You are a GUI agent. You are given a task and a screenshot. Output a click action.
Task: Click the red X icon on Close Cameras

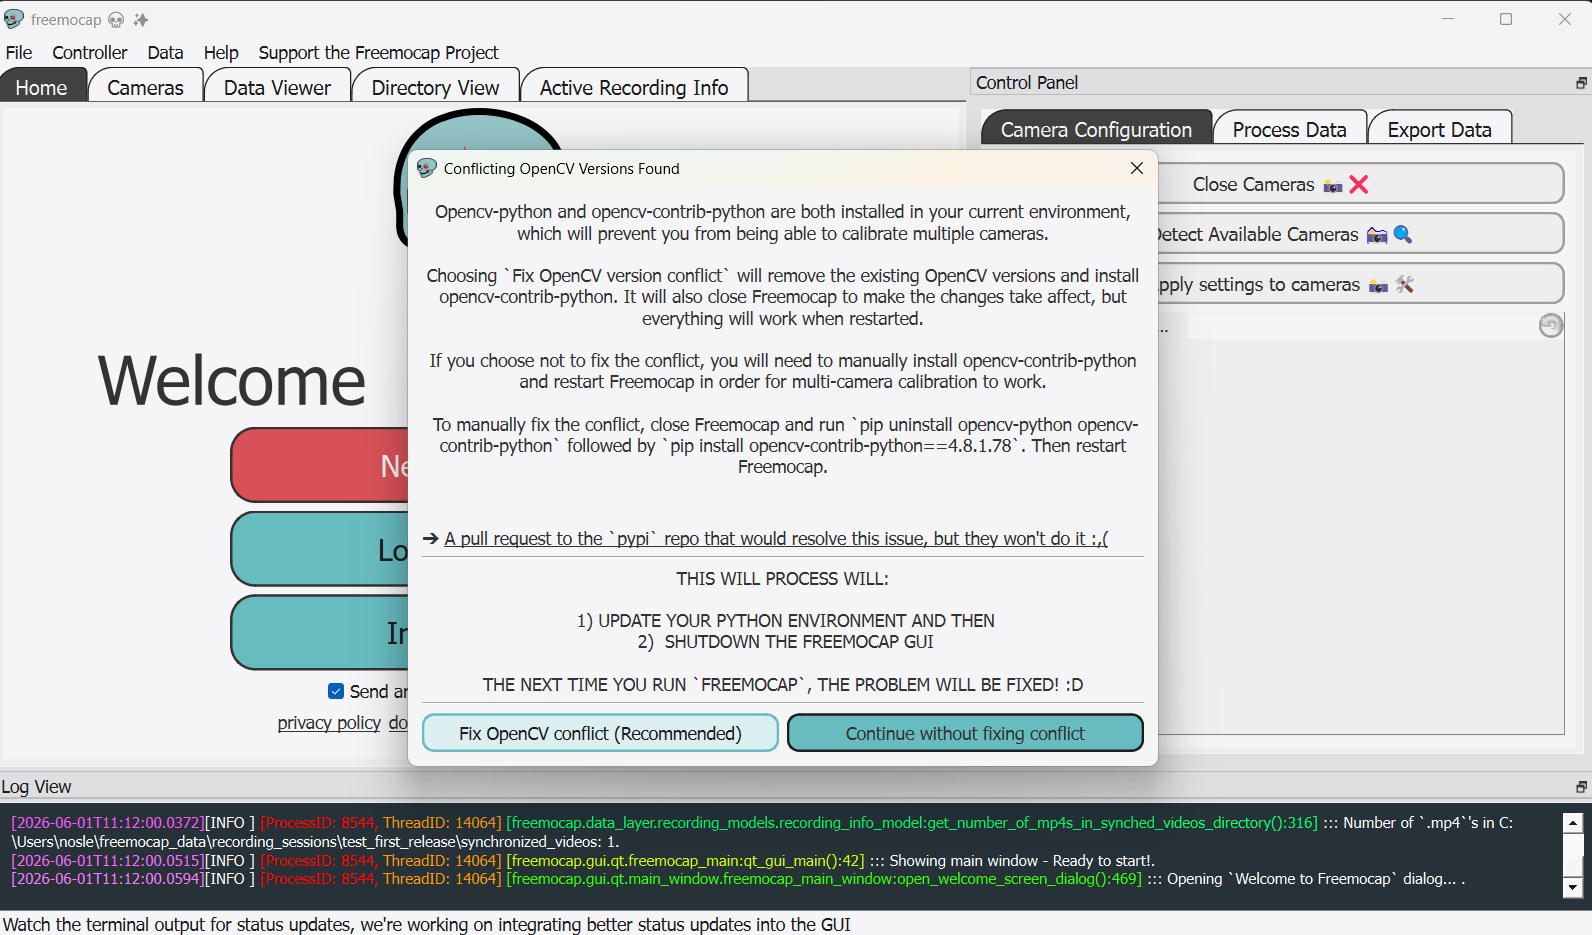click(1358, 184)
